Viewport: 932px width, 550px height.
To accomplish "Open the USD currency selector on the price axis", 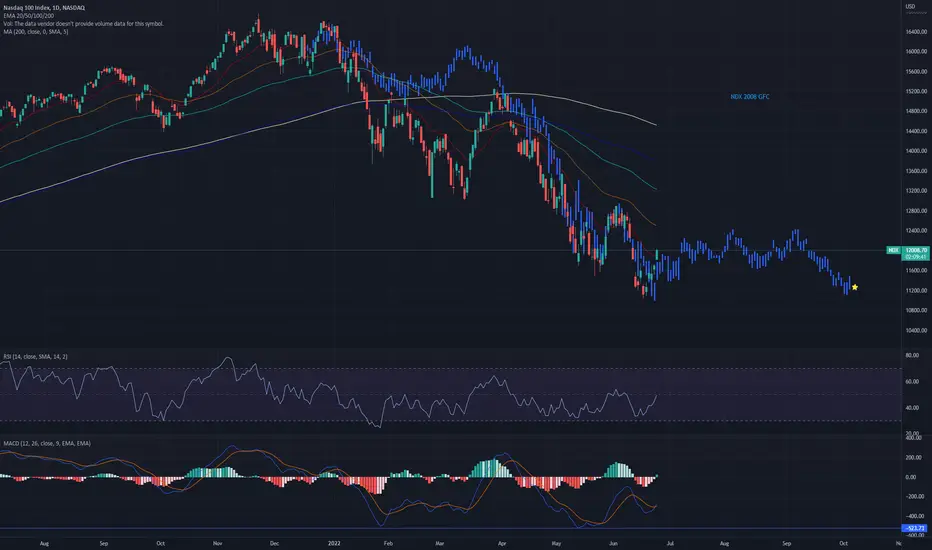I will 910,7.
